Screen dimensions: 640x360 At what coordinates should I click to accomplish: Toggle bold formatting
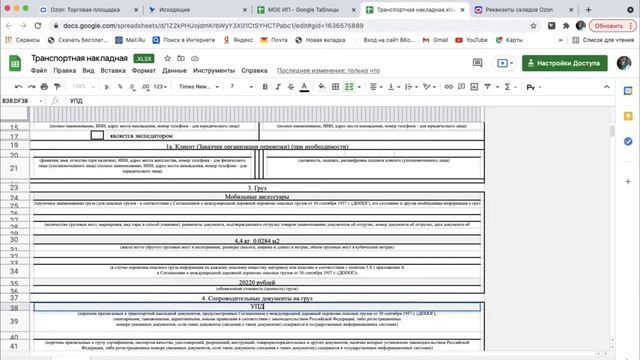[265, 87]
